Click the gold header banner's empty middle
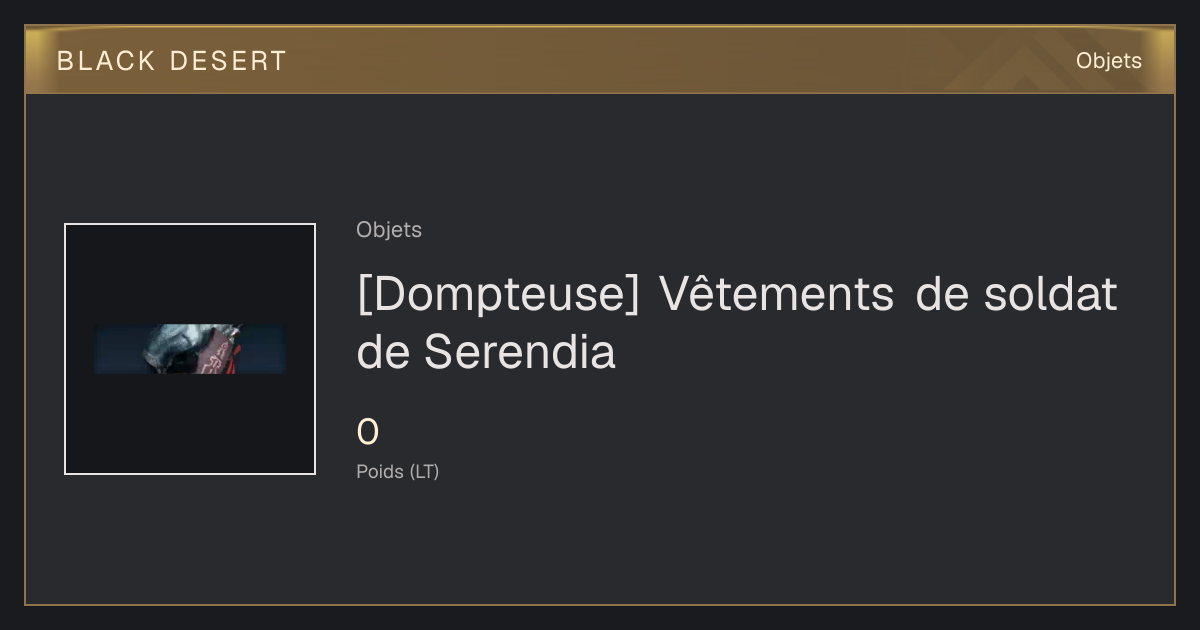Viewport: 1200px width, 630px height. (x=650, y=60)
